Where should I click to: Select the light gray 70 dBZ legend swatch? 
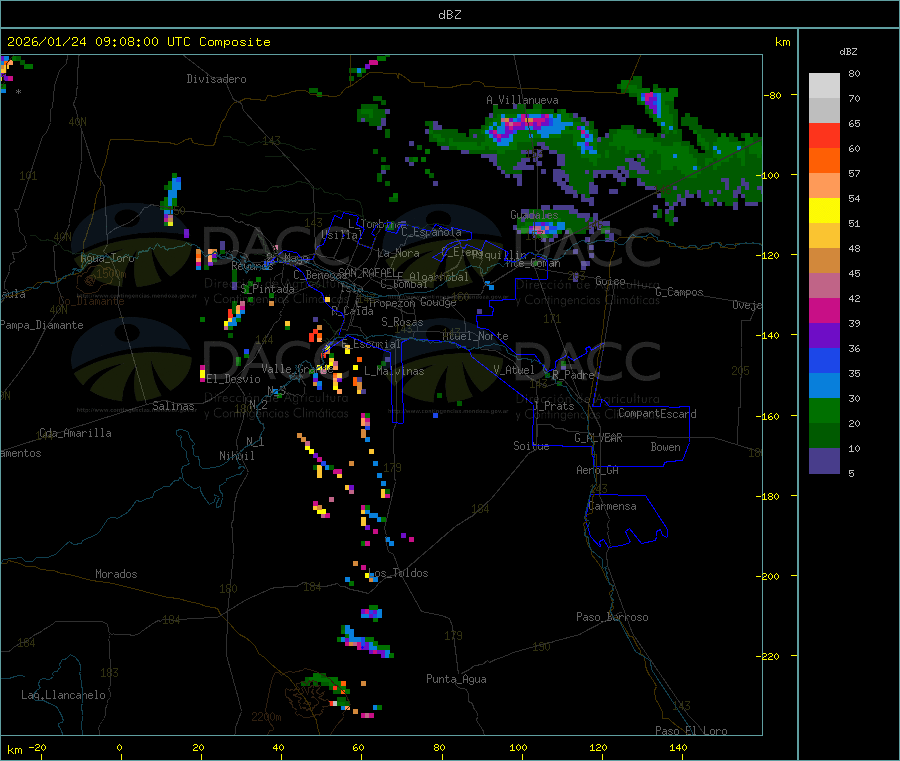pyautogui.click(x=824, y=86)
